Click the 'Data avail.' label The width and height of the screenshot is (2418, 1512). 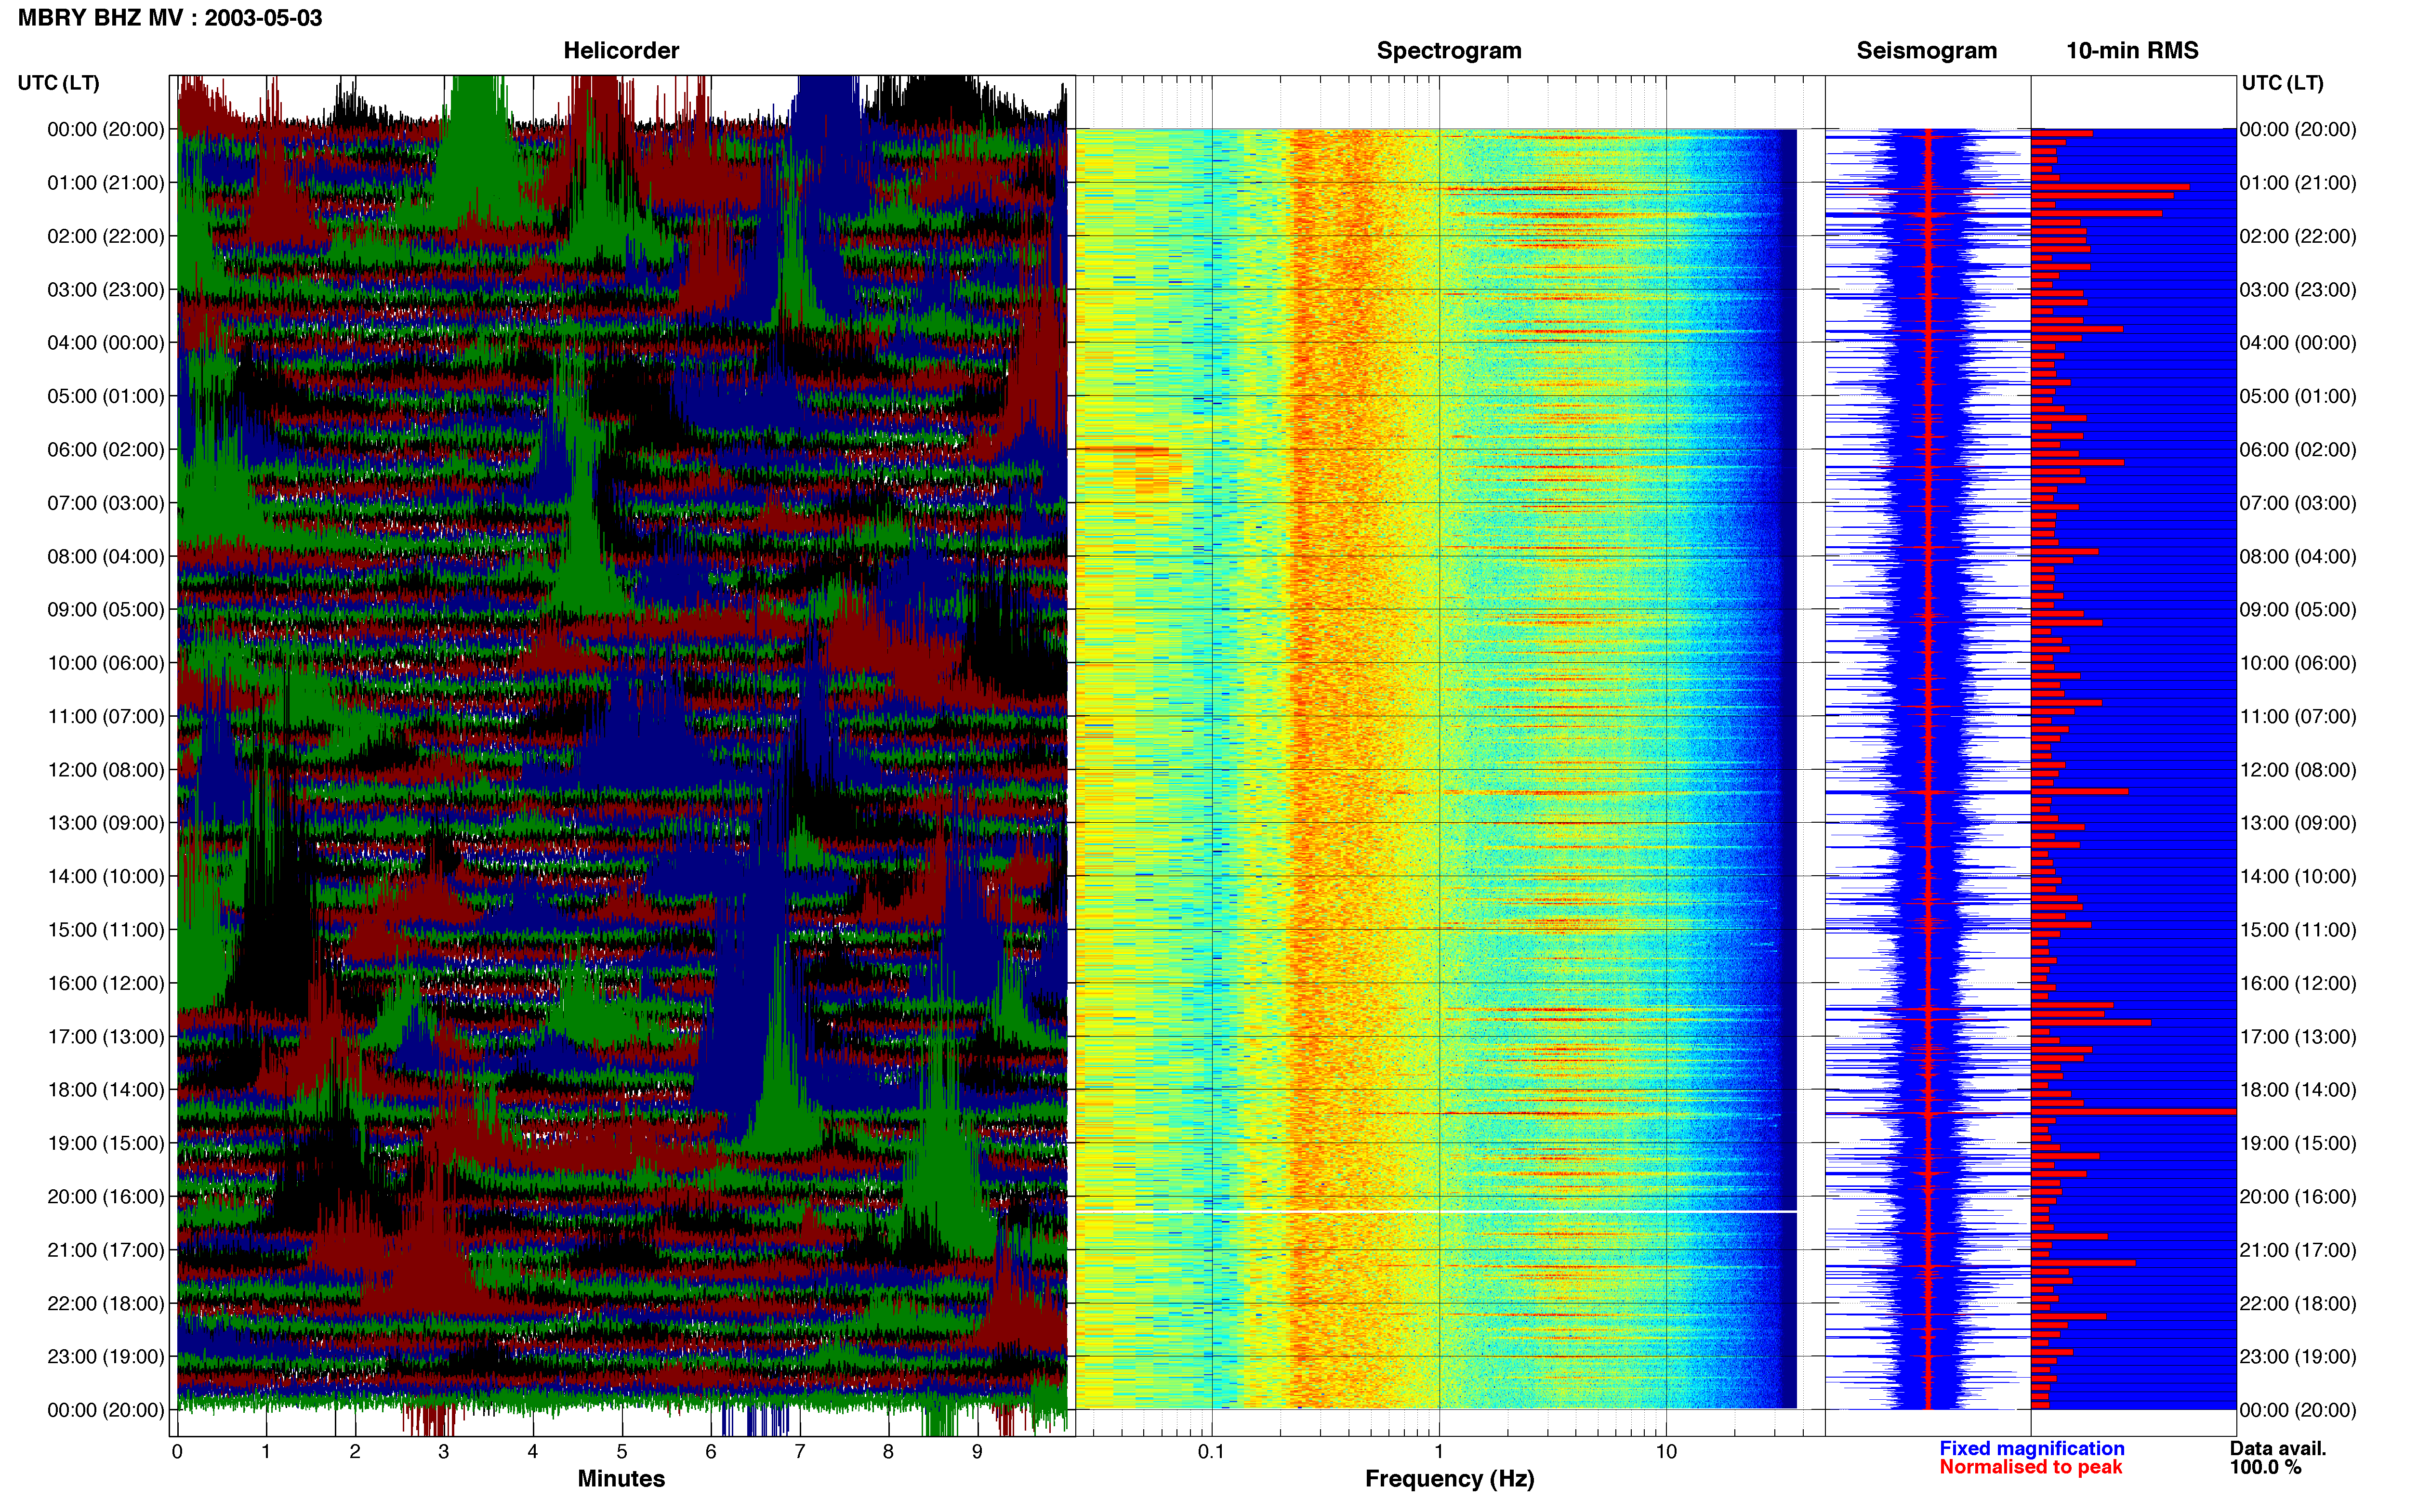click(x=2278, y=1448)
